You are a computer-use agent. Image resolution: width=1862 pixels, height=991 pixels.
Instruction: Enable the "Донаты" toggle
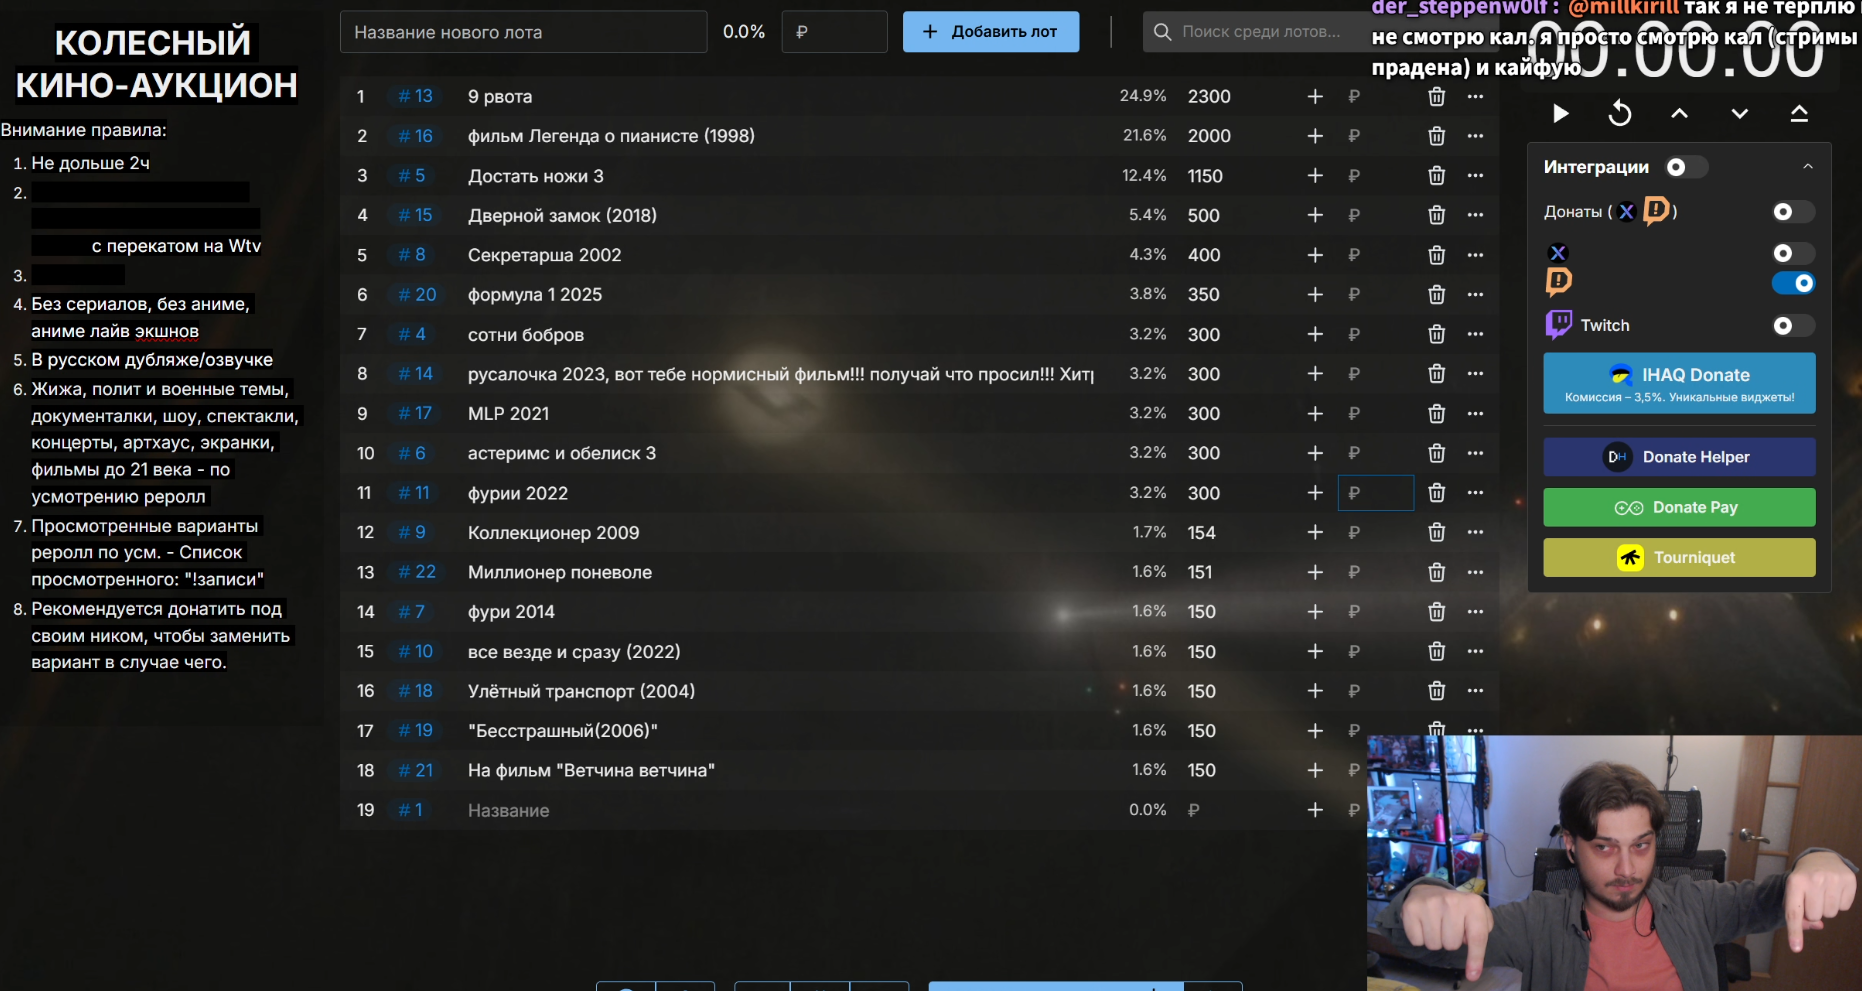tap(1792, 212)
